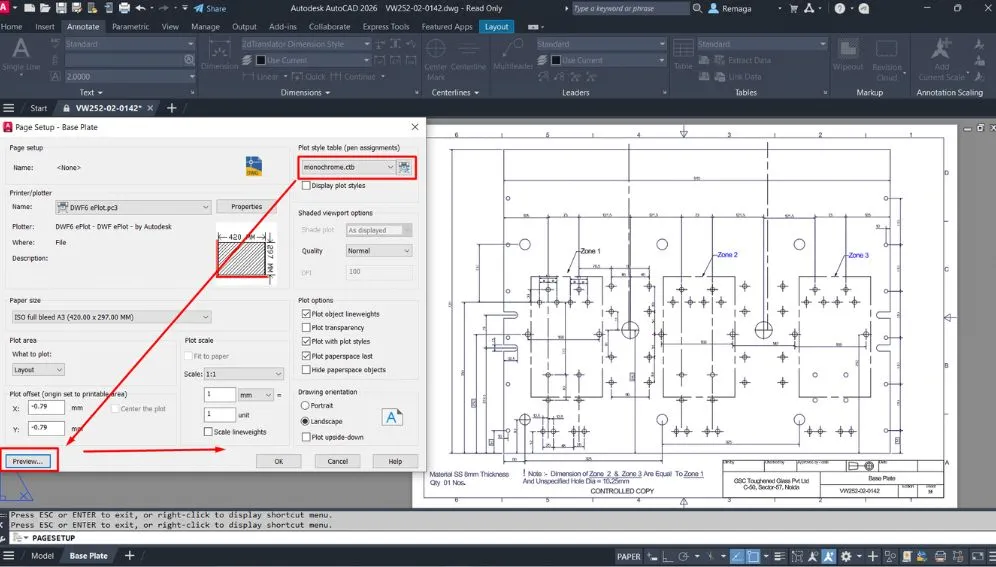
Task: Click the add new layout plus icon
Action: pyautogui.click(x=130, y=556)
